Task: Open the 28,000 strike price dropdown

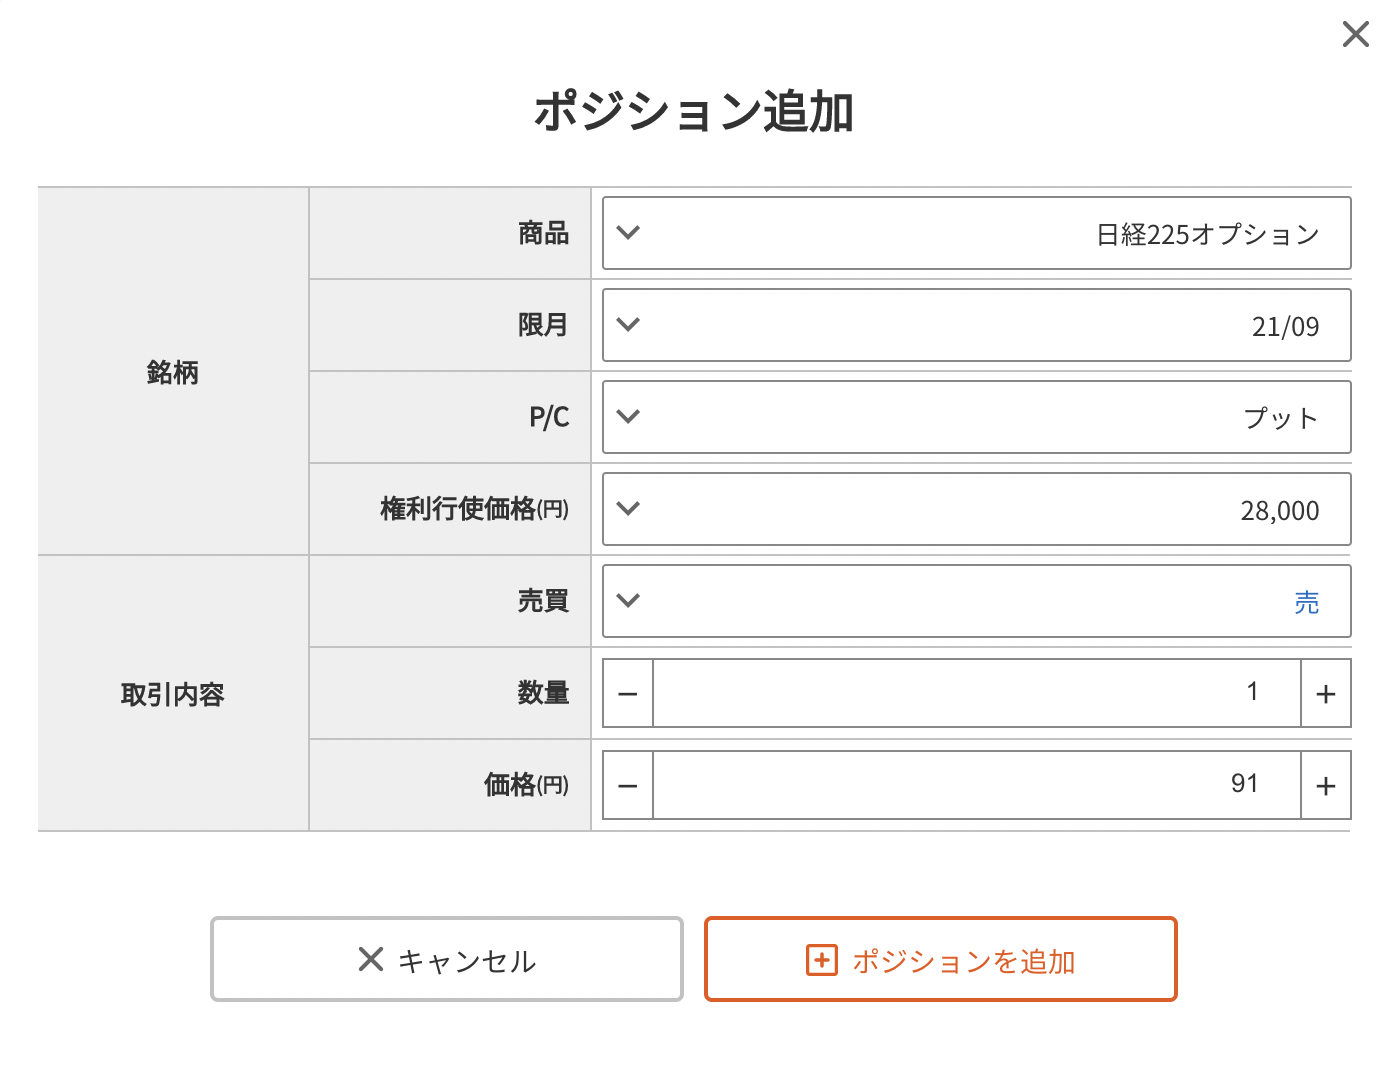Action: coord(977,509)
